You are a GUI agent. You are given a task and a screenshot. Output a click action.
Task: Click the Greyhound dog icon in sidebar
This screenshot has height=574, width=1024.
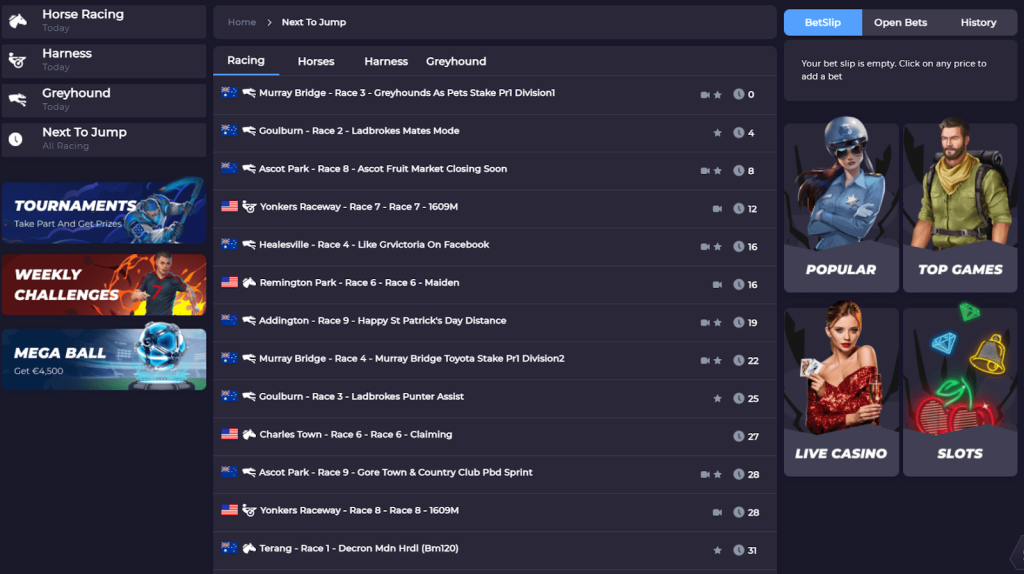18,99
